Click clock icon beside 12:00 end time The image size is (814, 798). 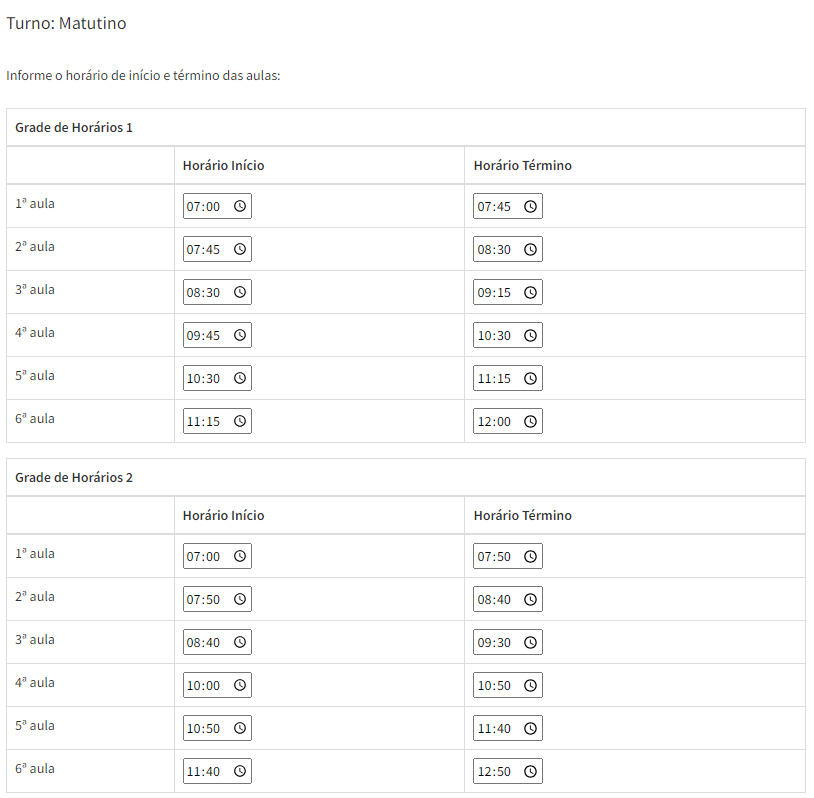pos(530,422)
